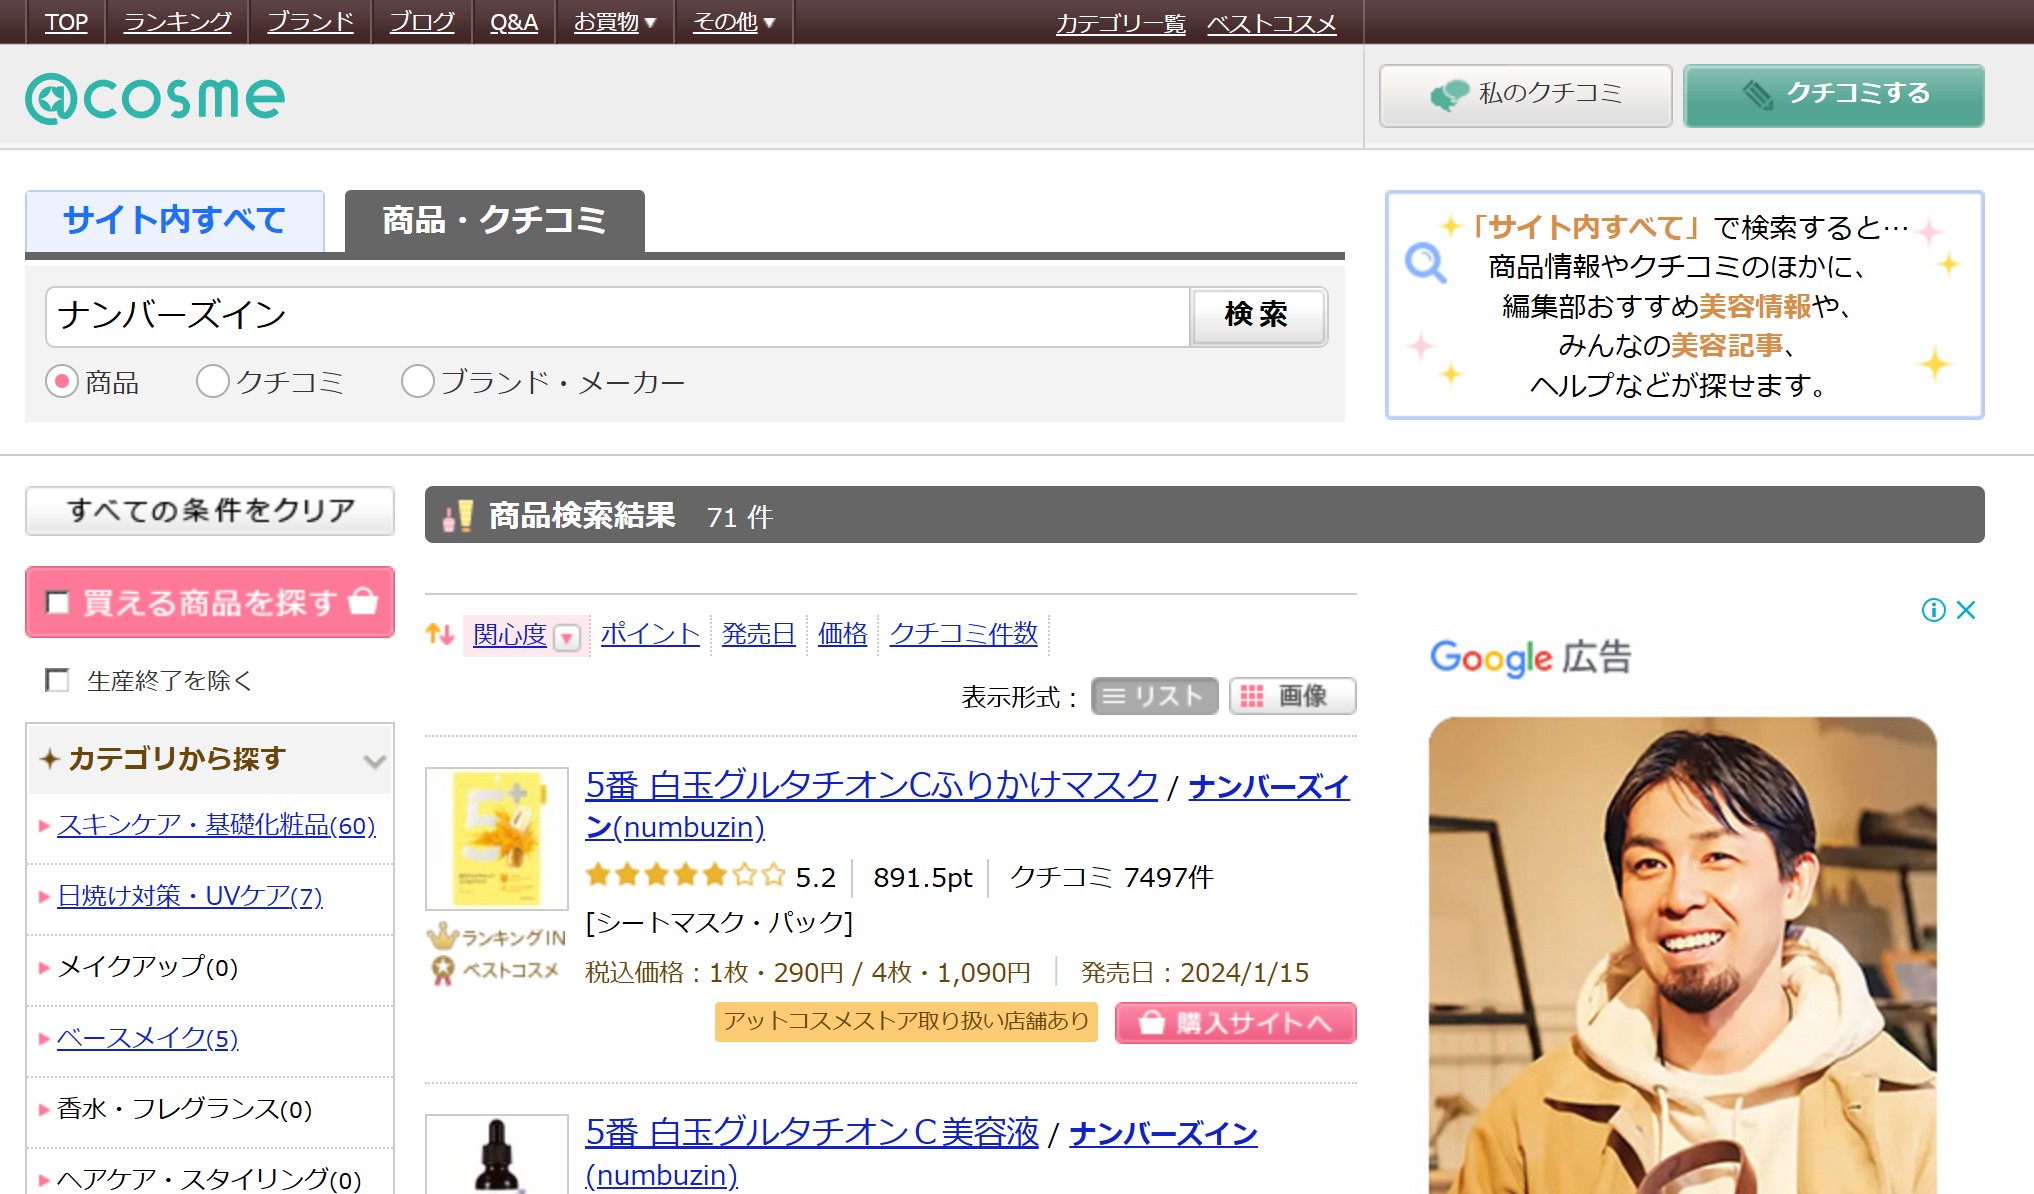This screenshot has width=2034, height=1194.
Task: Open the ベストコスメ link in the top bar
Action: (x=1272, y=23)
